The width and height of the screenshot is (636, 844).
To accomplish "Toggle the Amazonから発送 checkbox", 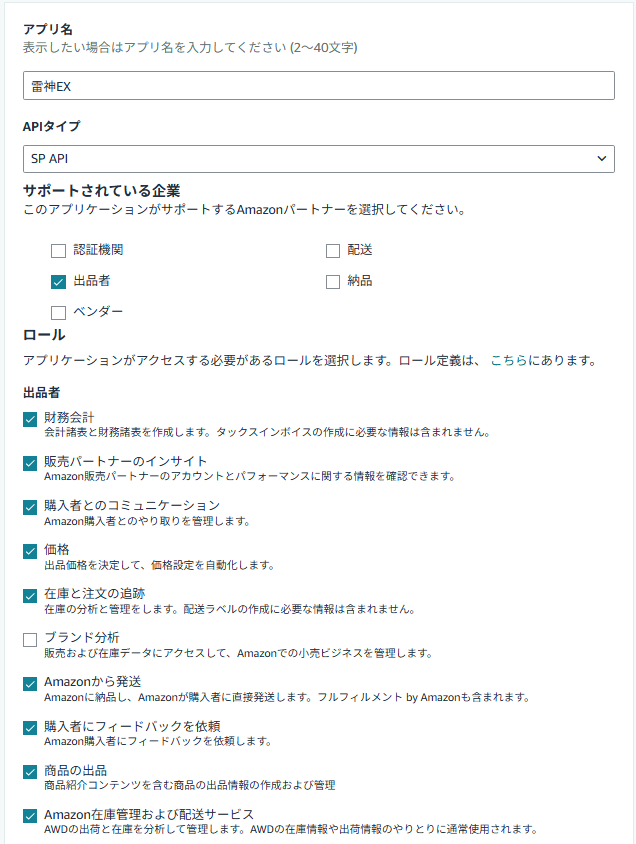I will (30, 684).
